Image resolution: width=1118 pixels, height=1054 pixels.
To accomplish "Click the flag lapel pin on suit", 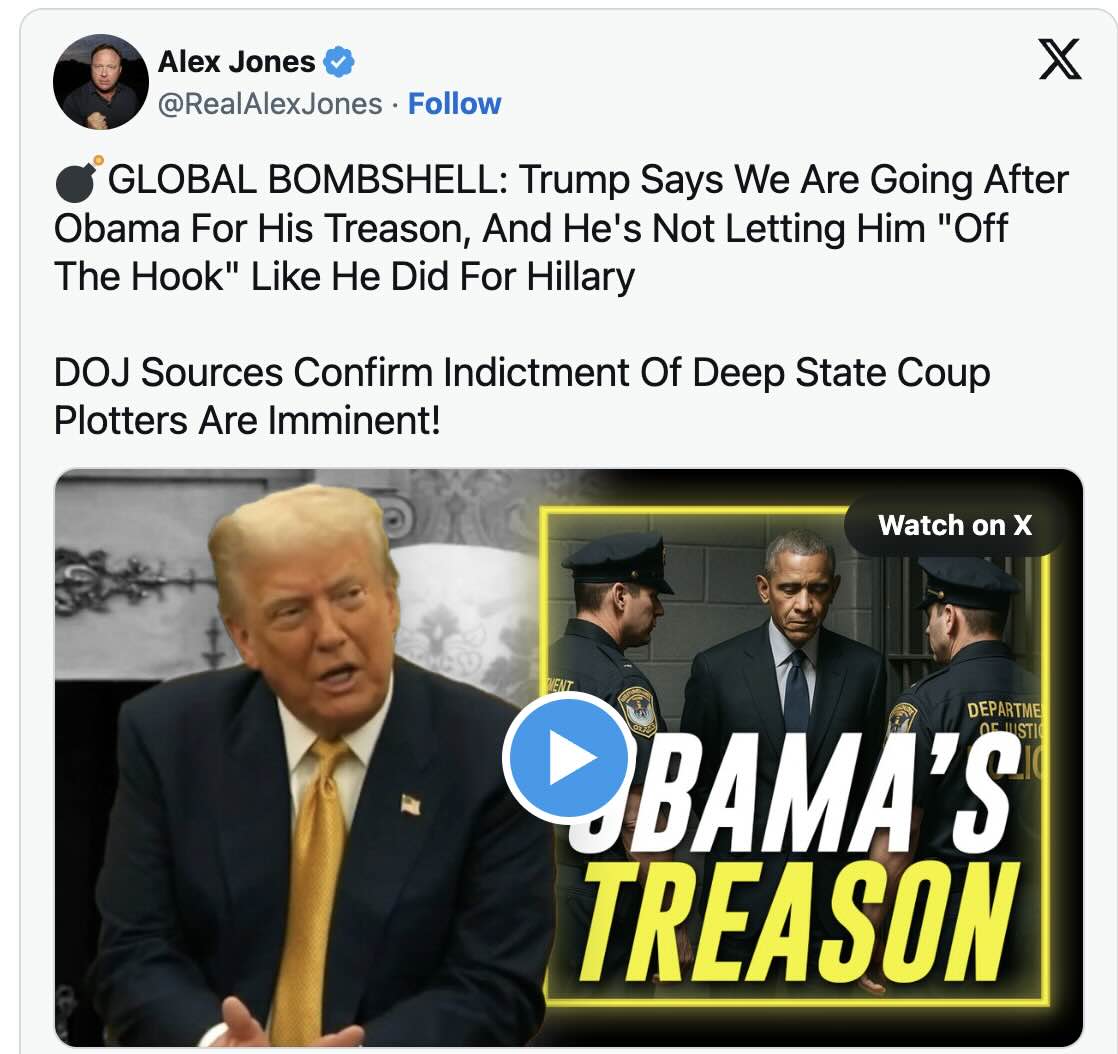I will (411, 804).
